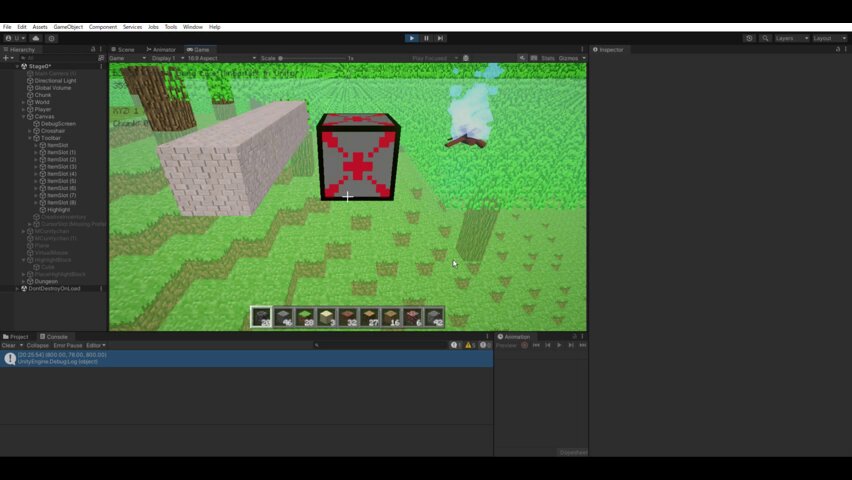Image resolution: width=852 pixels, height=480 pixels.
Task: Open the Help menu
Action: pos(215,27)
